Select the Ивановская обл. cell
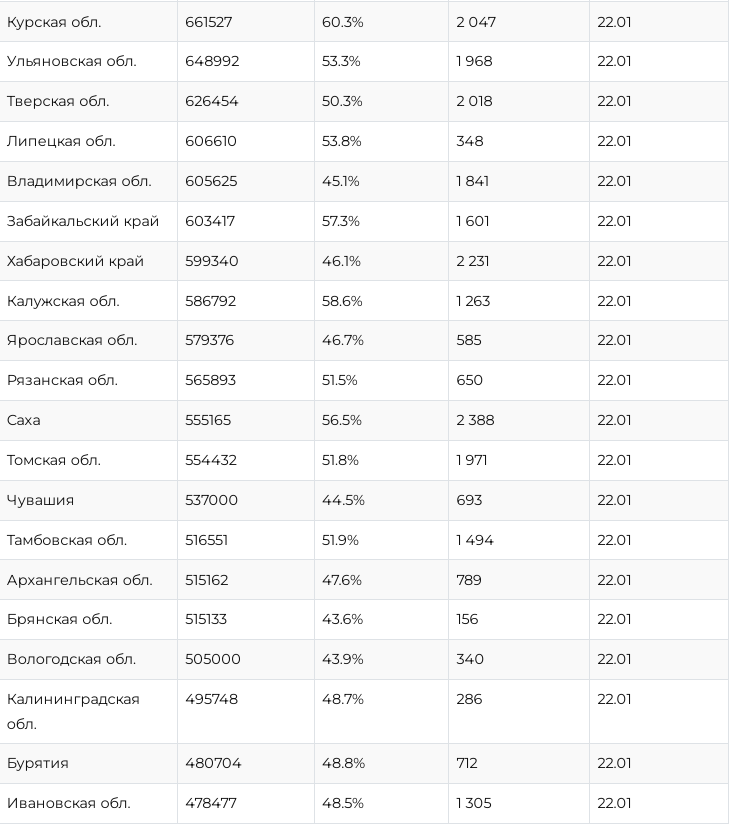 point(69,804)
